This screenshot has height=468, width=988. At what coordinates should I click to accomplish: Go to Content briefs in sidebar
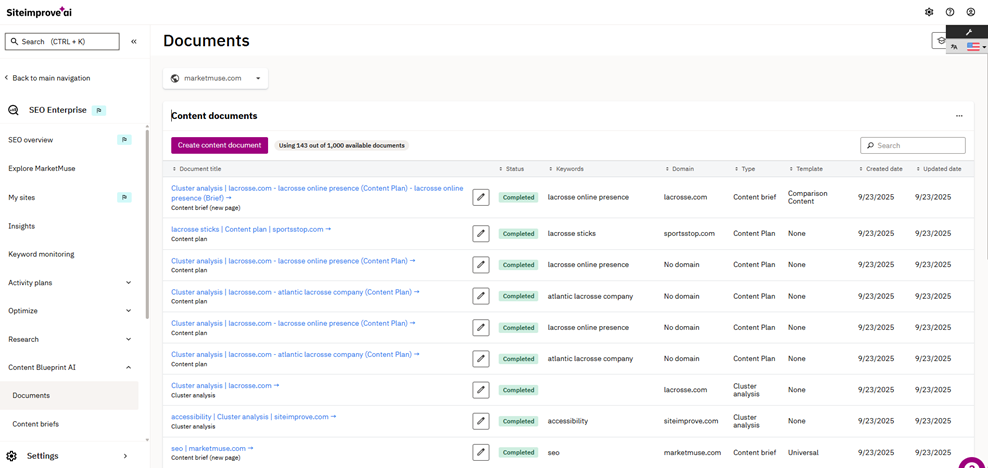tap(36, 424)
